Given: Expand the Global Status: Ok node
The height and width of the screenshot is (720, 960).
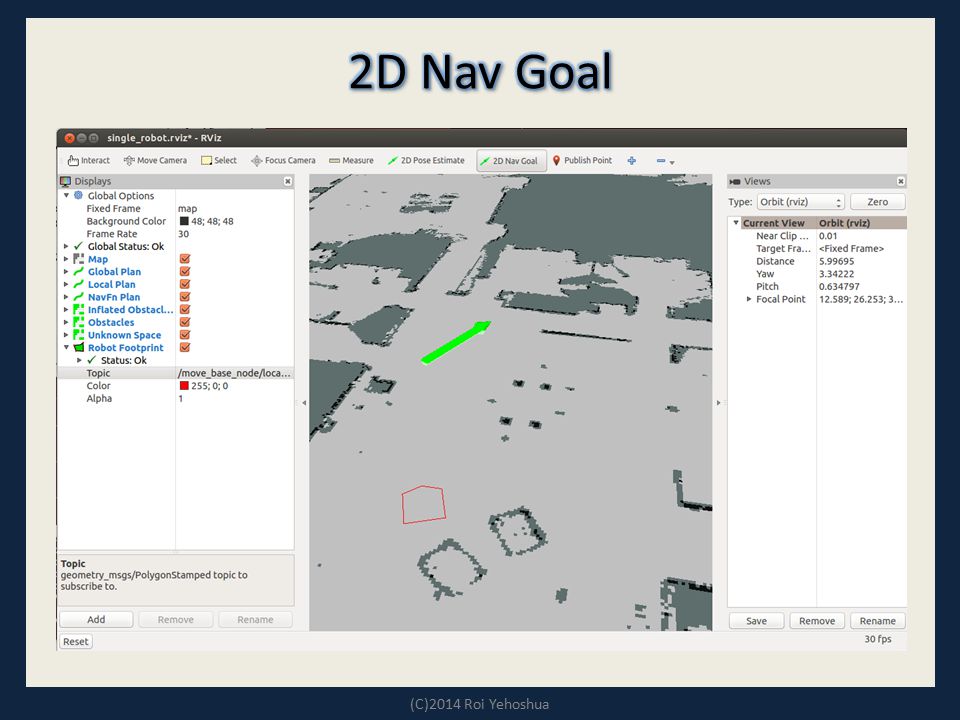Looking at the screenshot, I should pyautogui.click(x=66, y=246).
